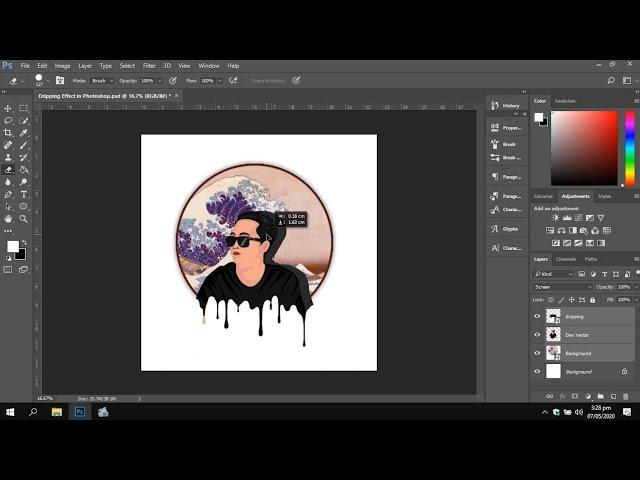Add a Hue/Saturation adjustment
Screen dimensions: 640x480
pos(550,231)
